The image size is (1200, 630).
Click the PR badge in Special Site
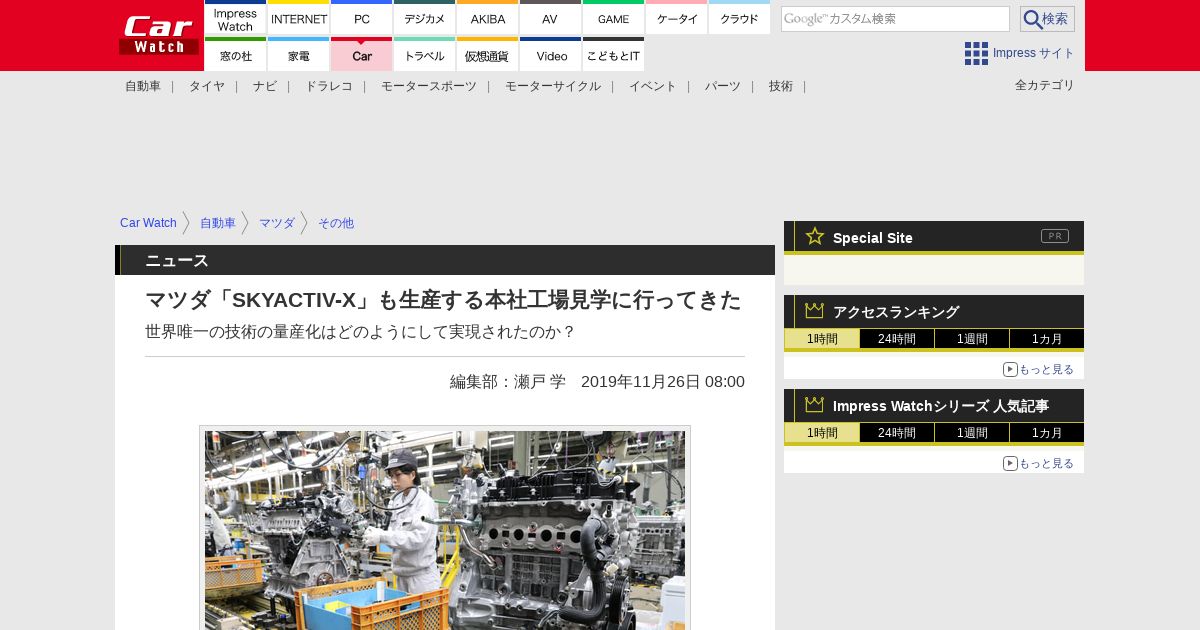tap(1055, 236)
